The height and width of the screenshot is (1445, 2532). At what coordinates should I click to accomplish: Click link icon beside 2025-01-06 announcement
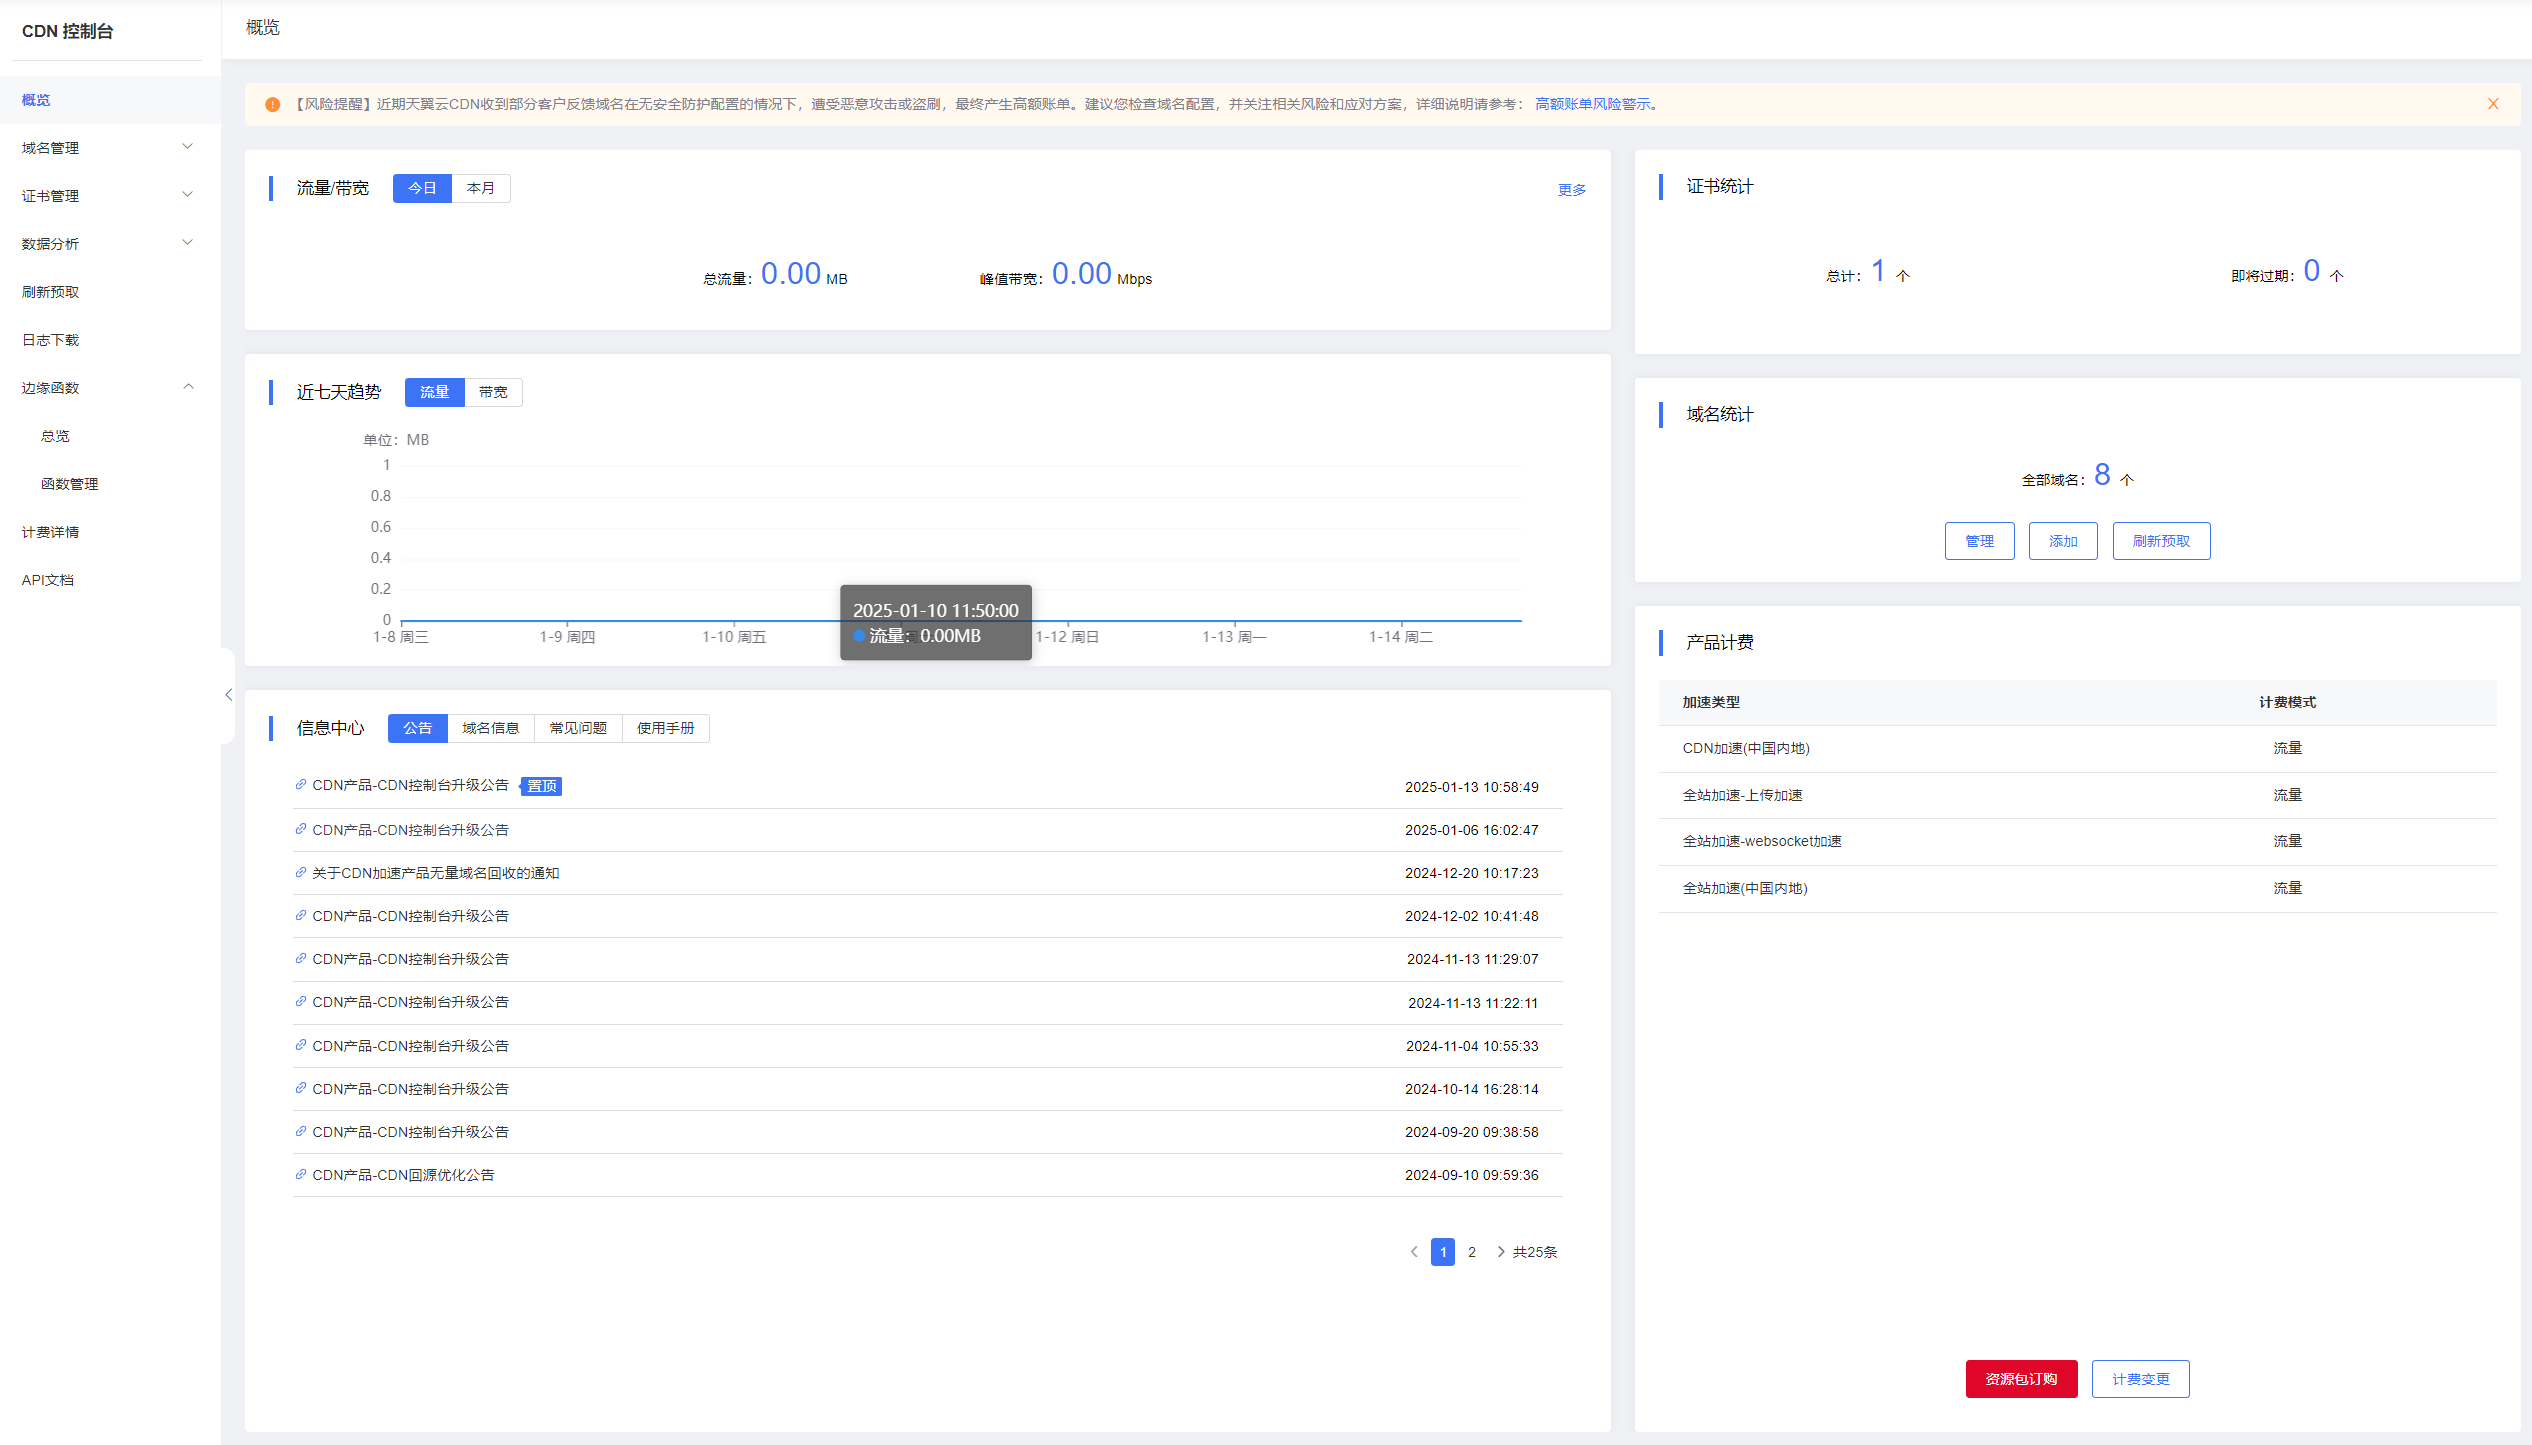(300, 829)
